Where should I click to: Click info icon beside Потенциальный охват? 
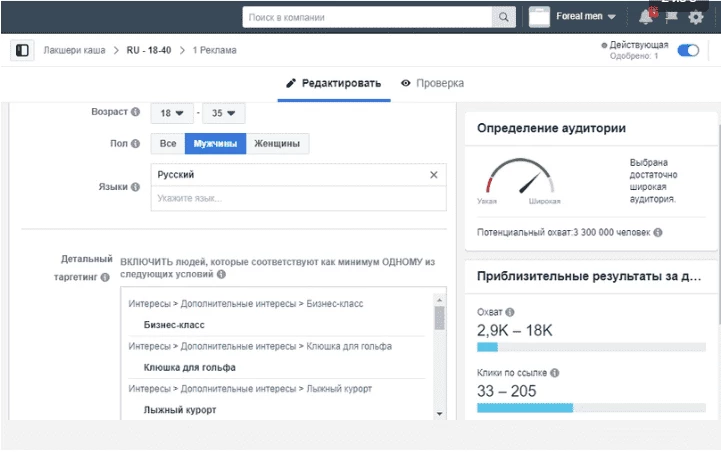point(658,232)
